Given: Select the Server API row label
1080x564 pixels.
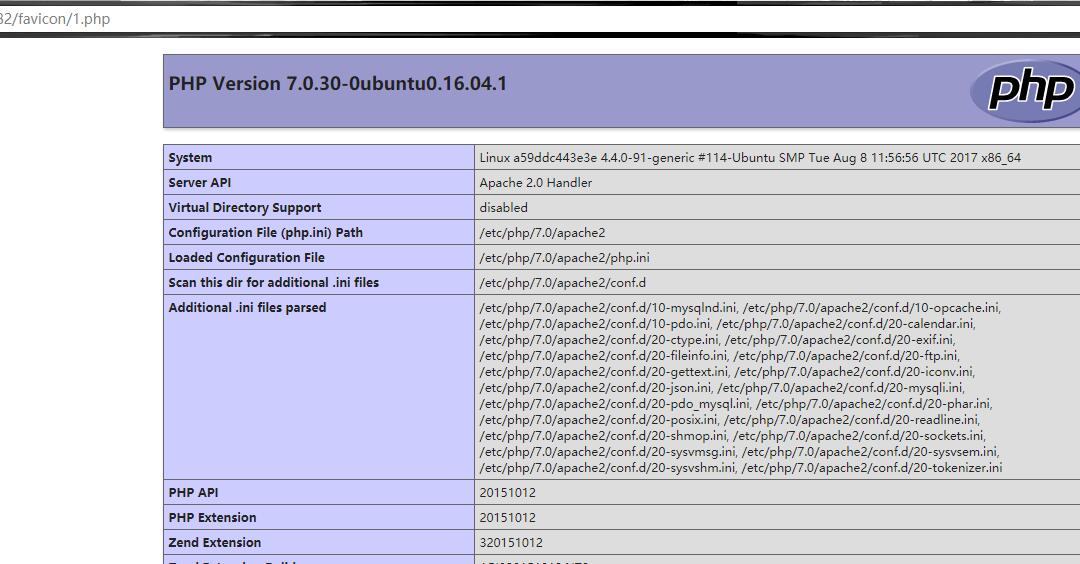Looking at the screenshot, I should click(200, 183).
